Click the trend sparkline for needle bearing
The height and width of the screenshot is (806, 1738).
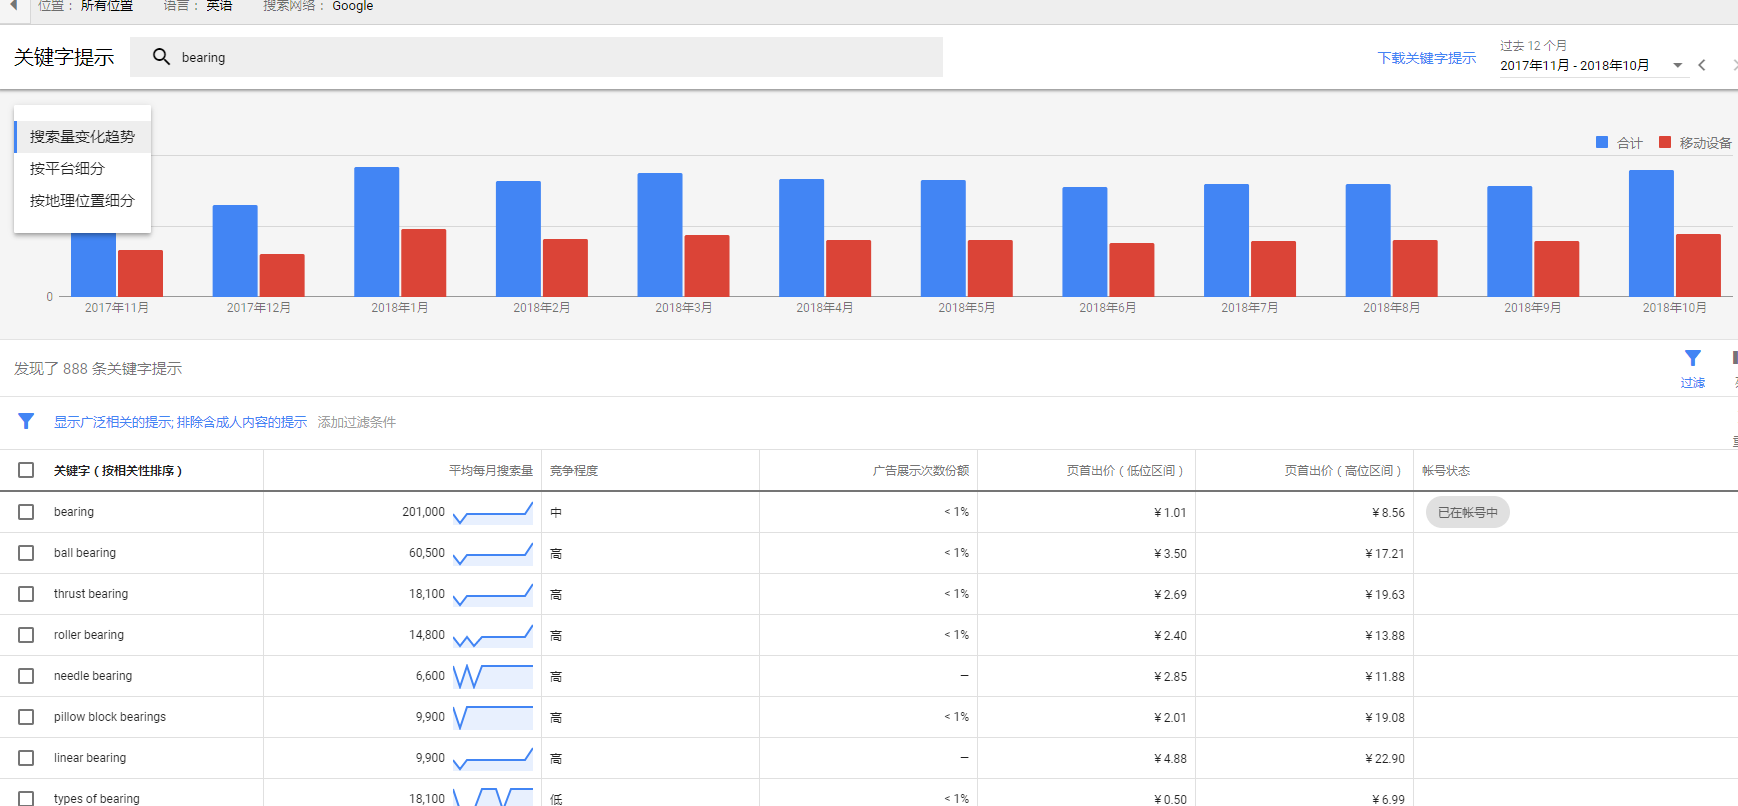(492, 677)
